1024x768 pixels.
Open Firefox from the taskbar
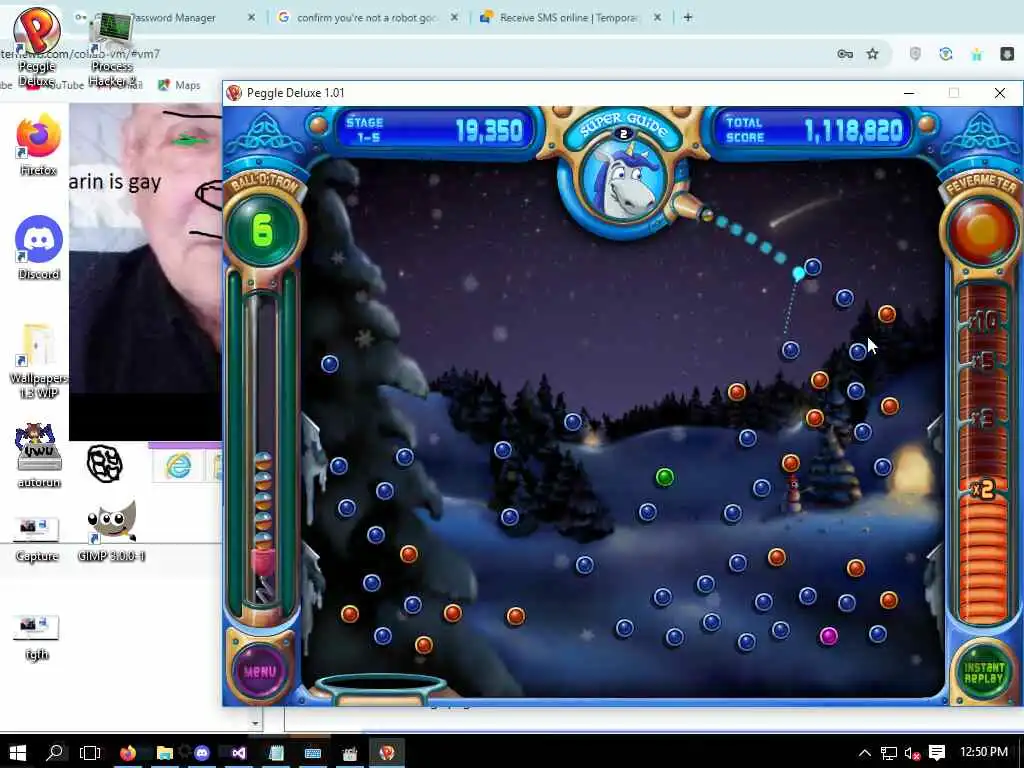coord(128,752)
